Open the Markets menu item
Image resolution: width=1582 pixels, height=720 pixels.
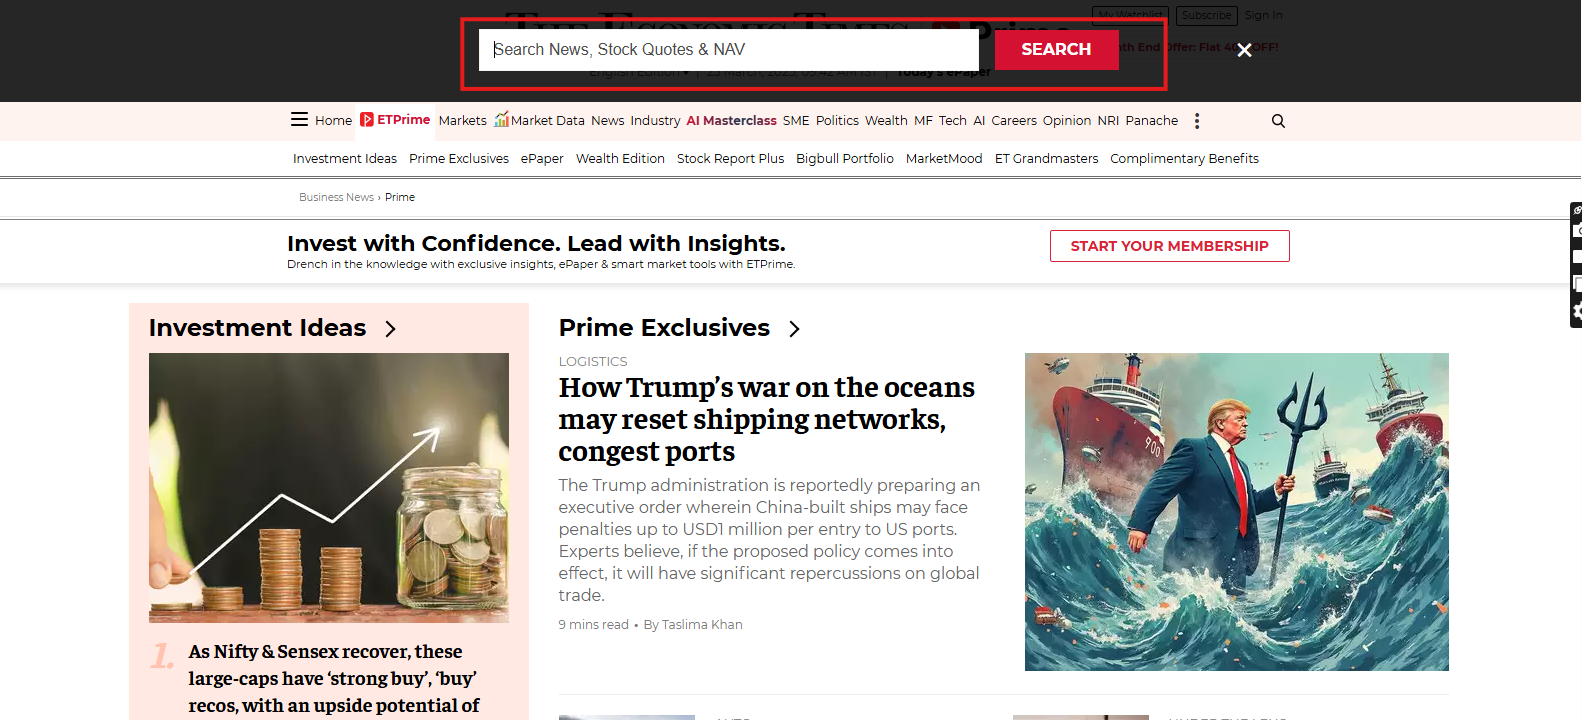(463, 121)
